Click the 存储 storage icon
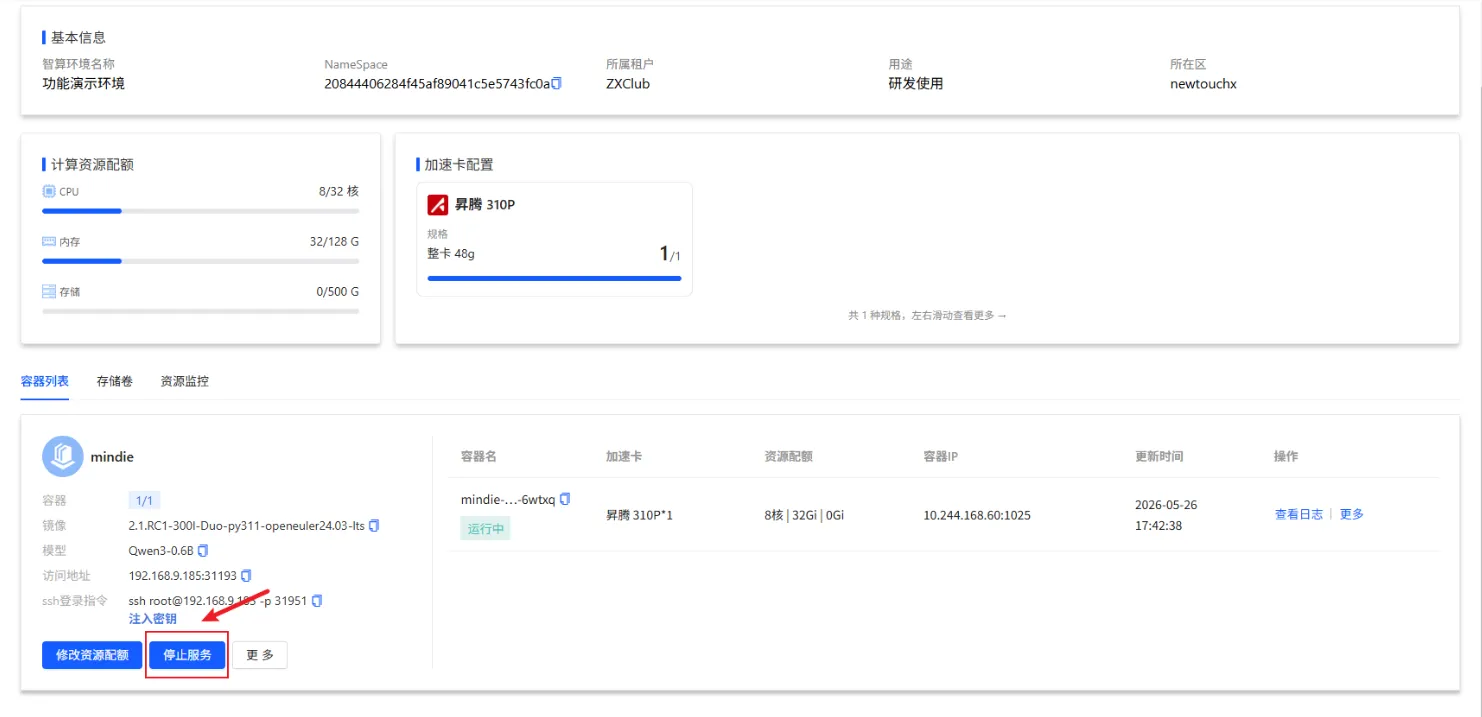This screenshot has height=717, width=1482. pos(49,292)
